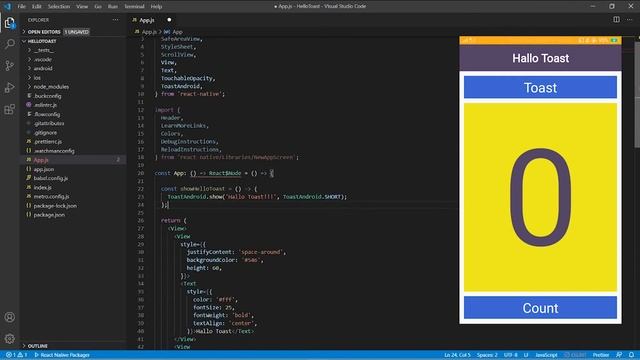
Task: Open the Terminal menu
Action: (134, 7)
